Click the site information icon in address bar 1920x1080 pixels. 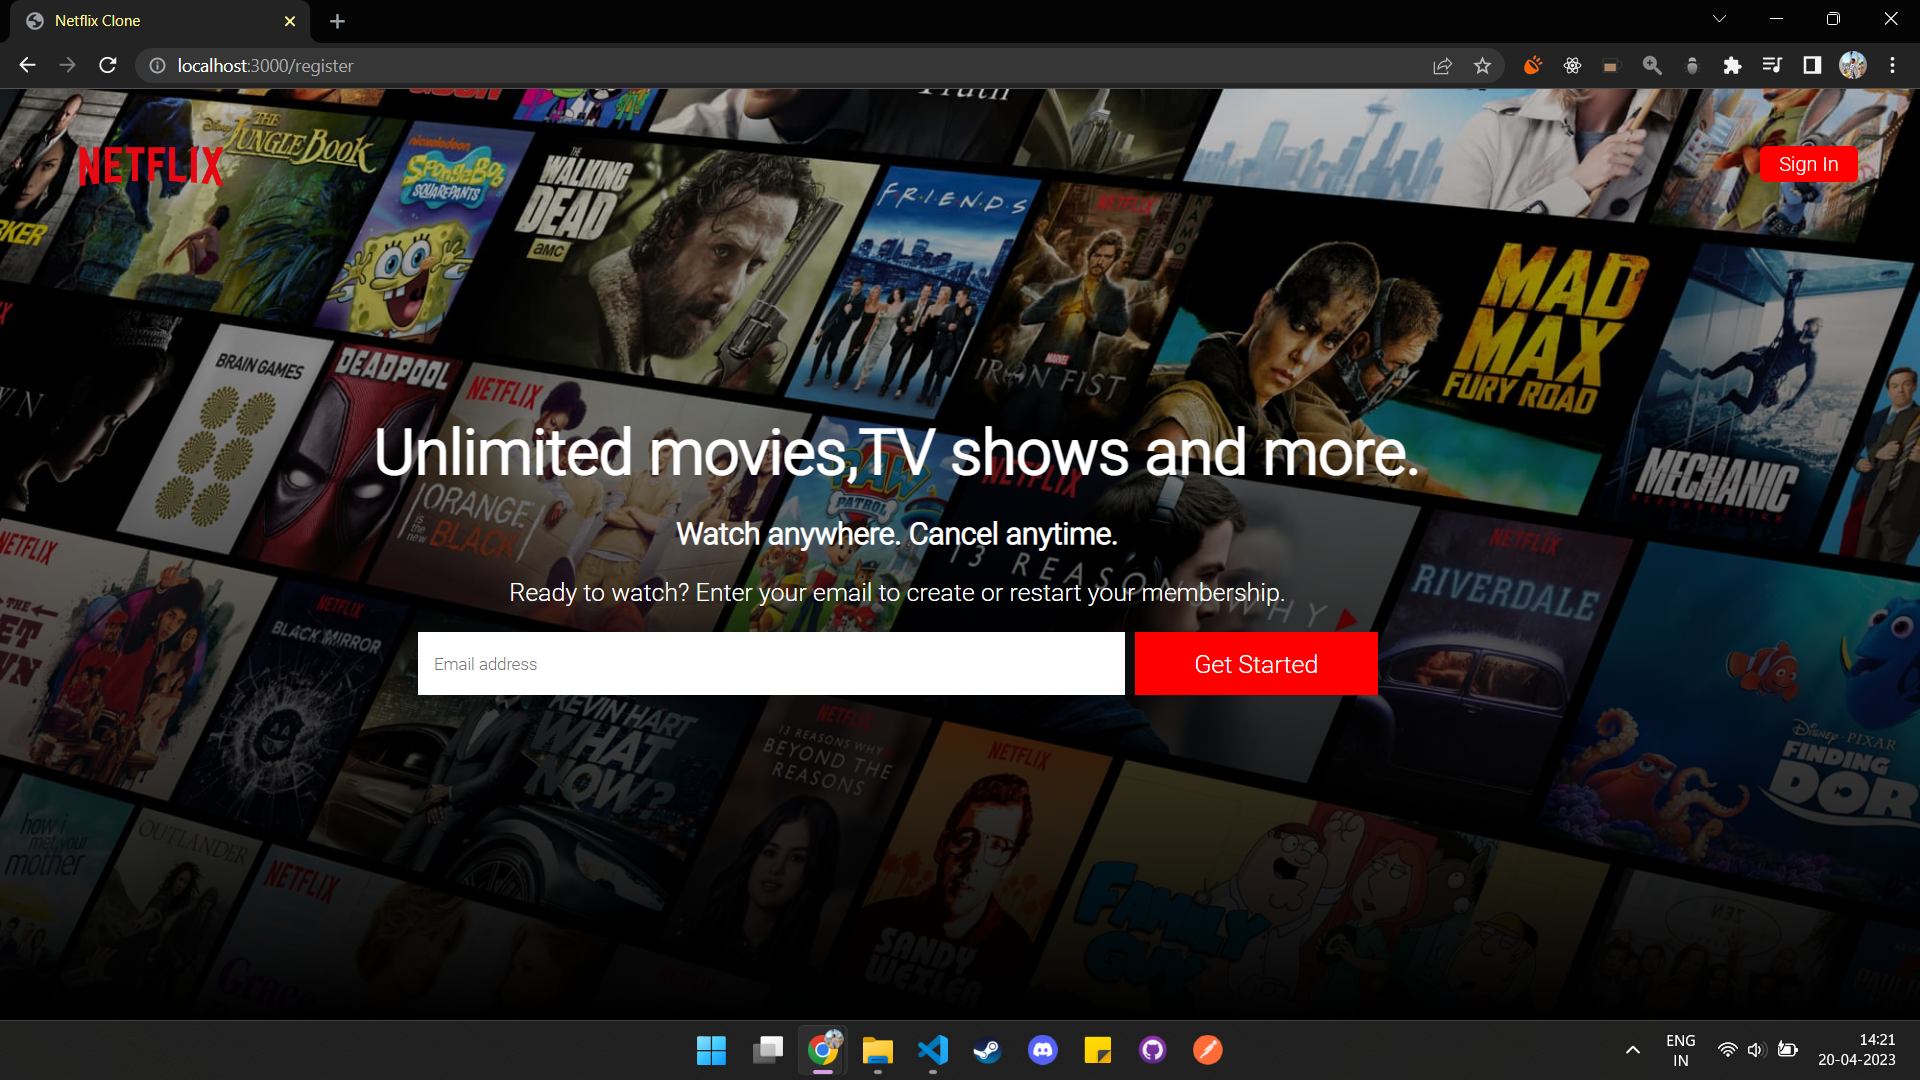[157, 65]
